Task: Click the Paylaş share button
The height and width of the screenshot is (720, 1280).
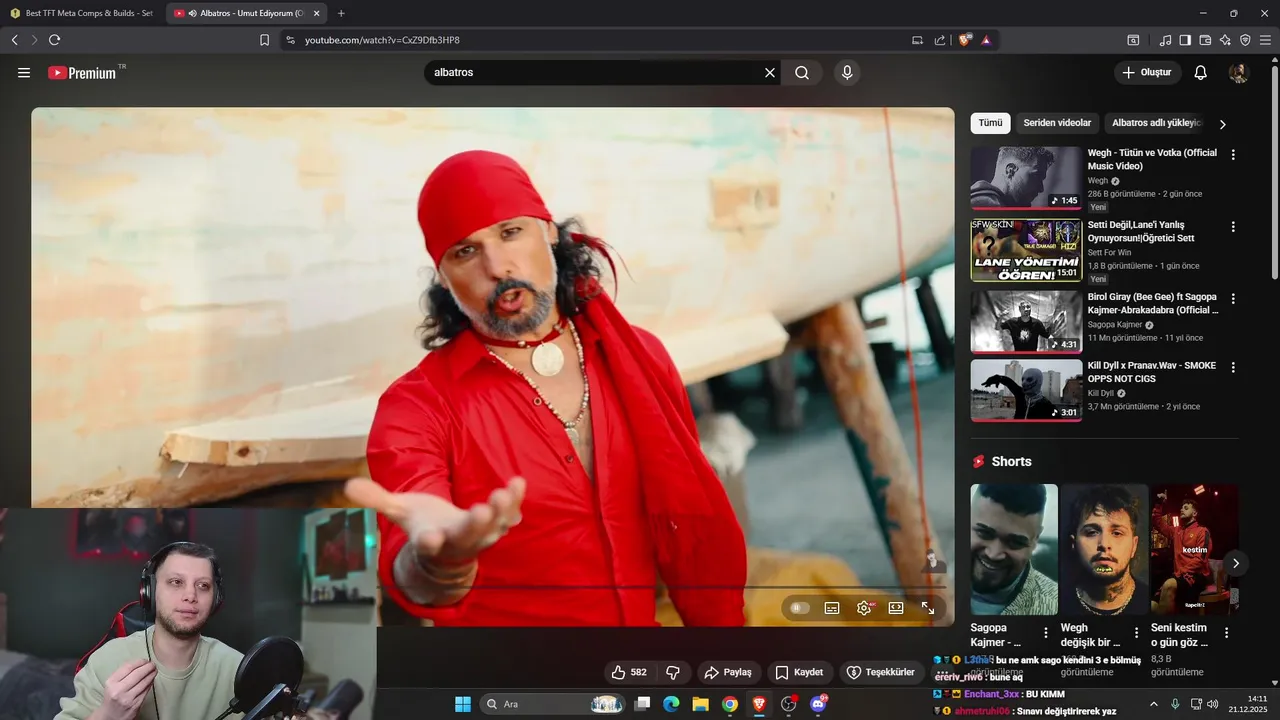Action: (x=727, y=673)
